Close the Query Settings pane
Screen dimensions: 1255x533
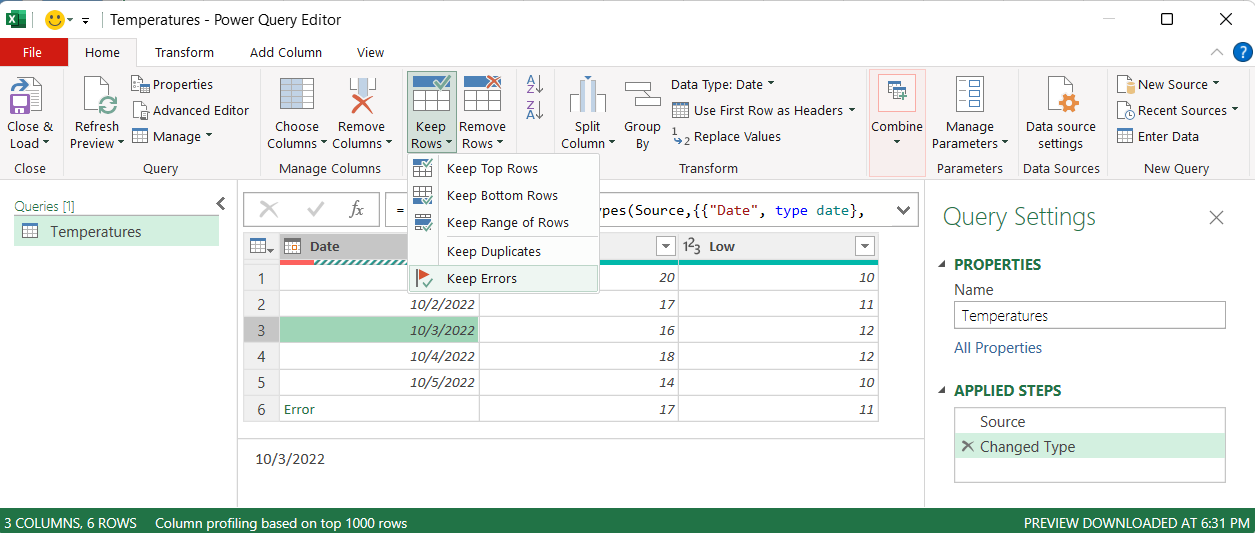click(x=1217, y=217)
